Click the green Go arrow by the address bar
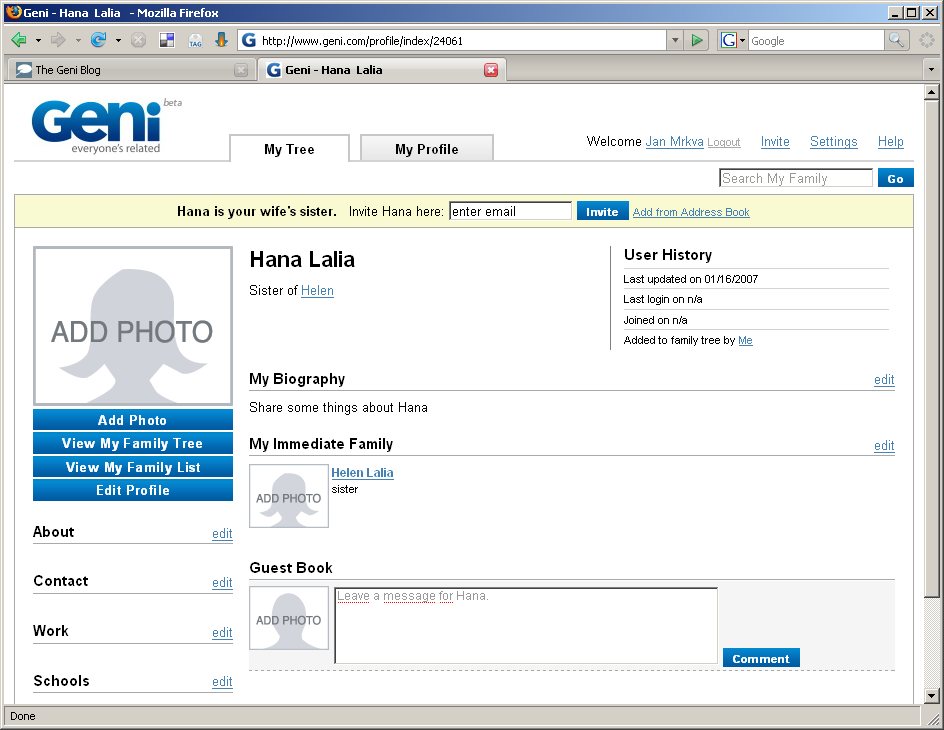This screenshot has width=944, height=730. click(697, 40)
